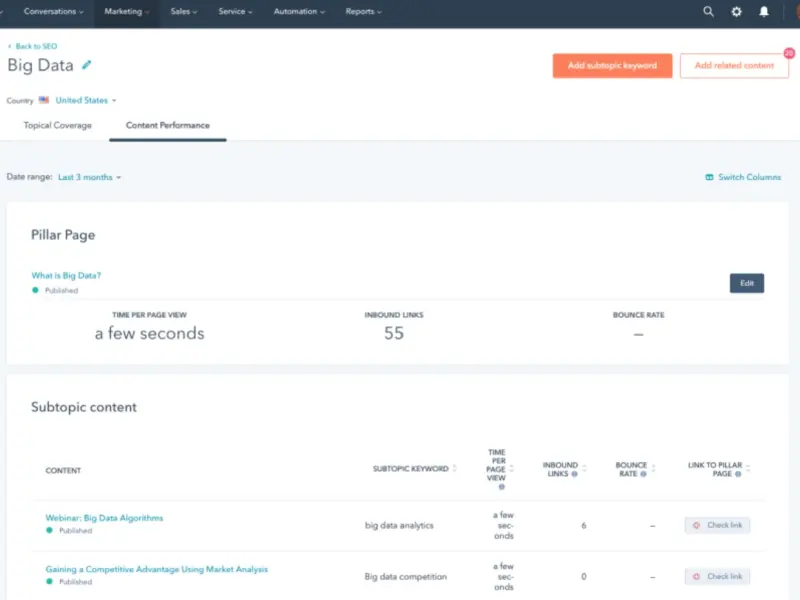Open the Reports menu
The height and width of the screenshot is (600, 800).
(363, 12)
